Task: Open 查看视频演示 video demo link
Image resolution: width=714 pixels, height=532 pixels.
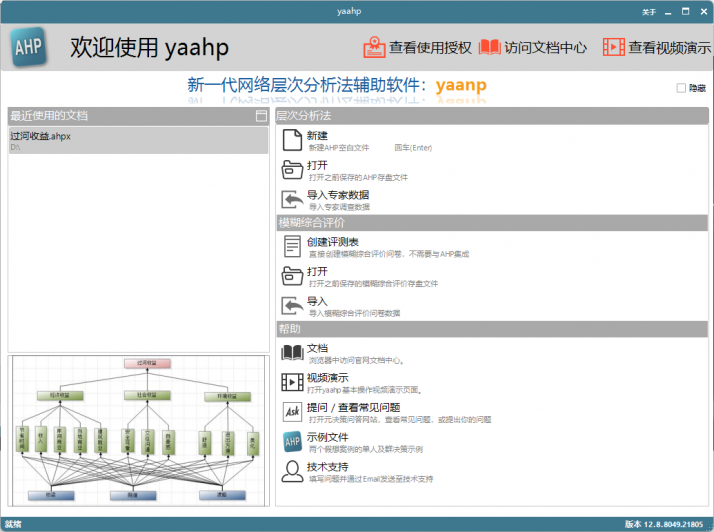Action: click(x=669, y=47)
